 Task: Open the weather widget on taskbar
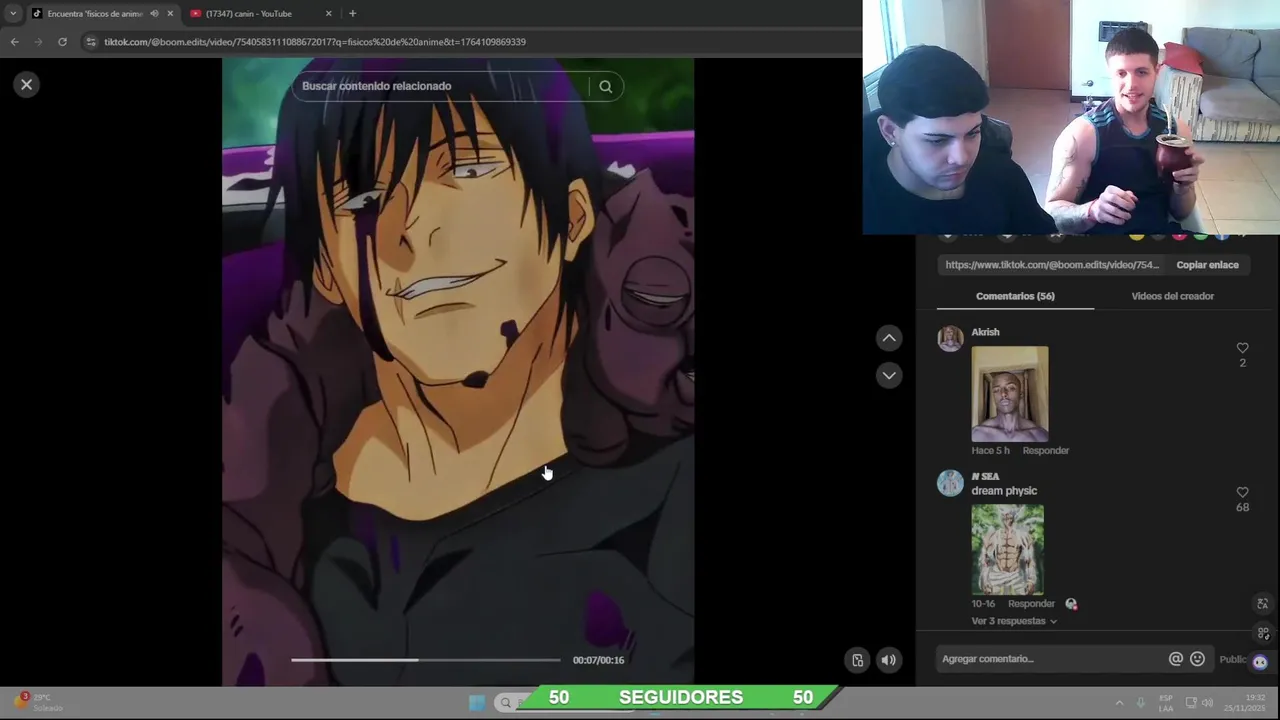[38, 702]
